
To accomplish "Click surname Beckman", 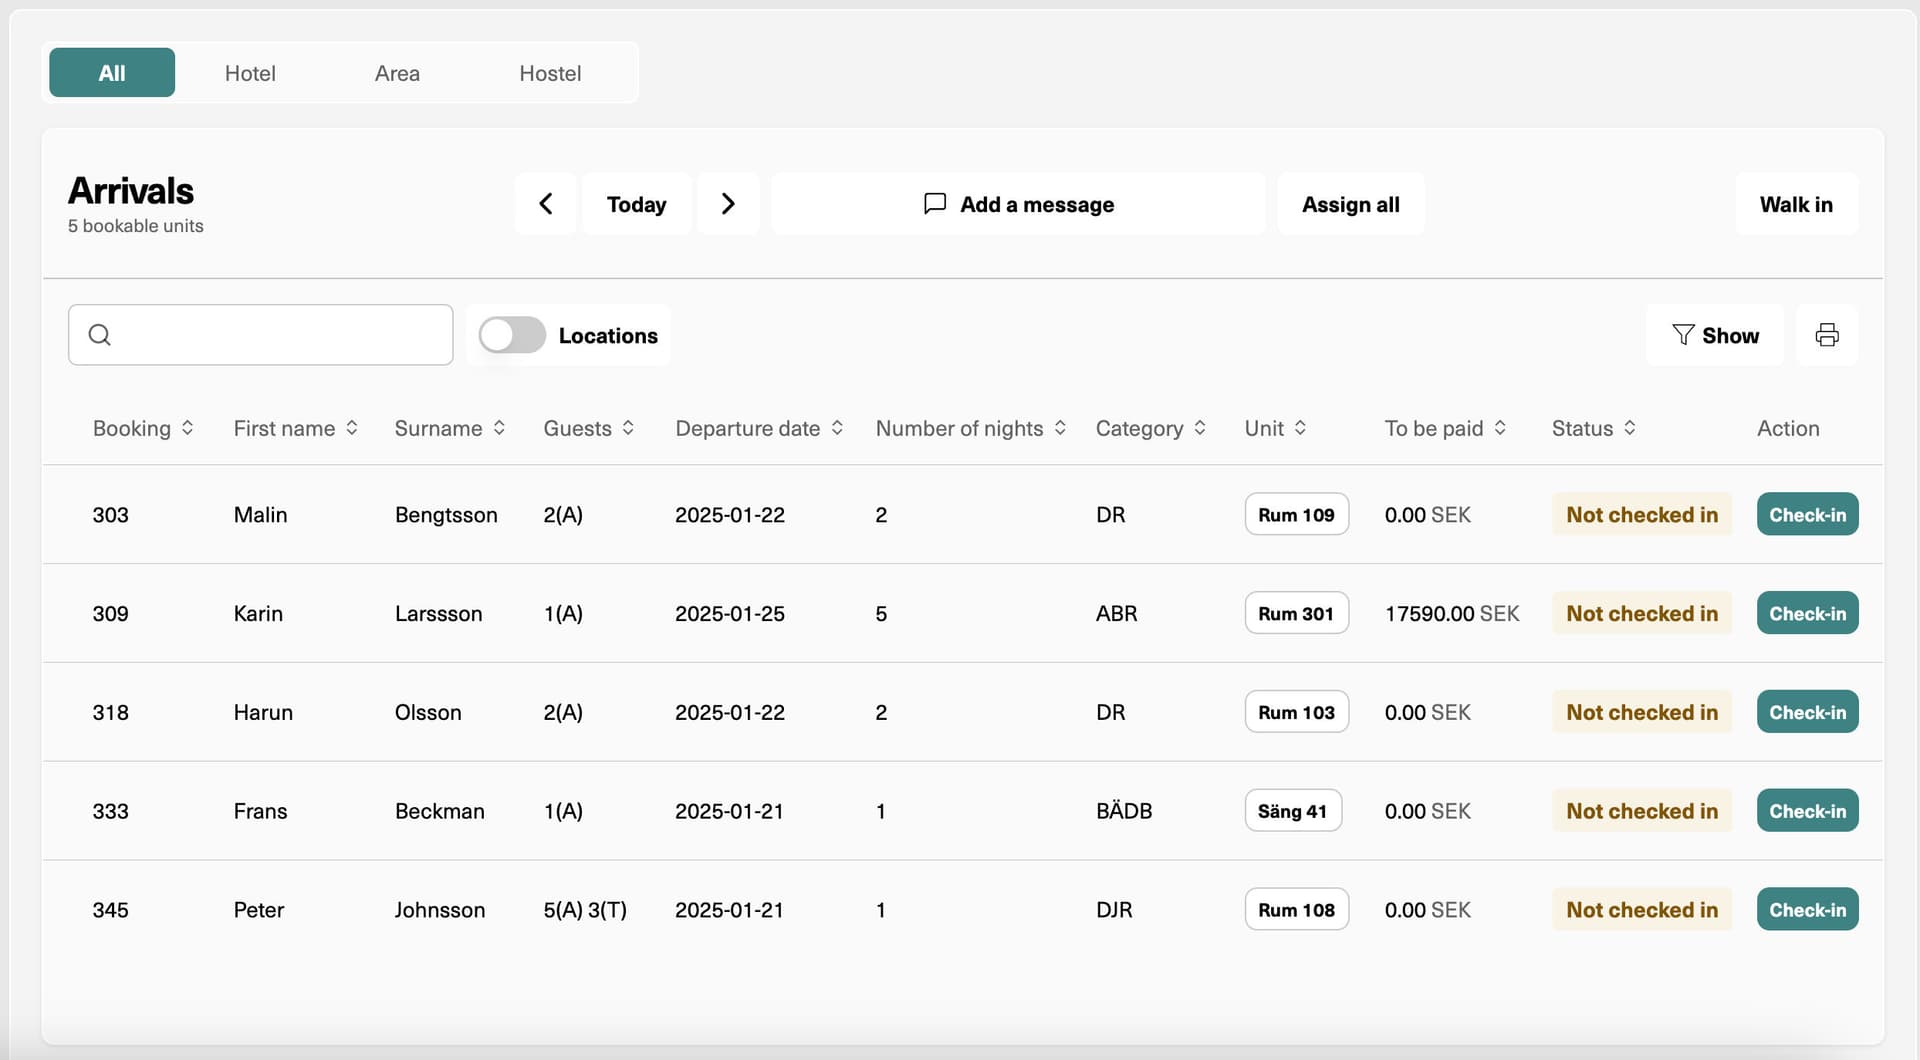I will 440,812.
